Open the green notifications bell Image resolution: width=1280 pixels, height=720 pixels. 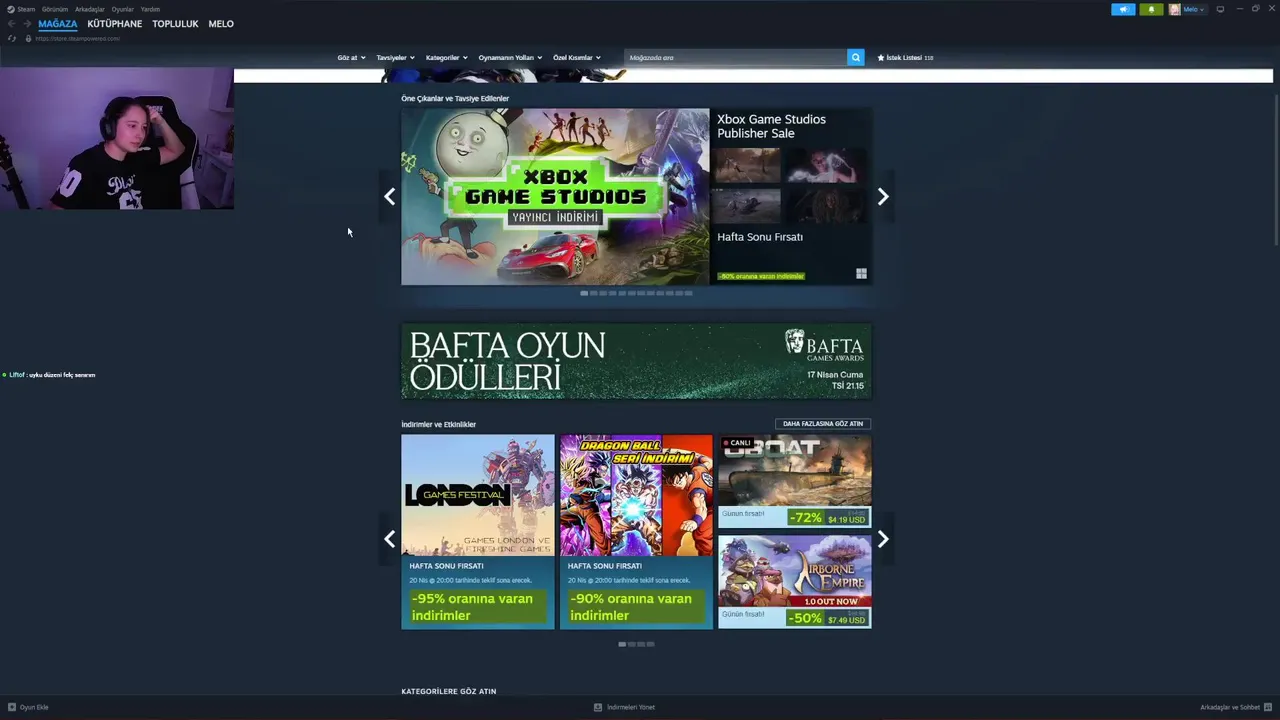pos(1151,9)
